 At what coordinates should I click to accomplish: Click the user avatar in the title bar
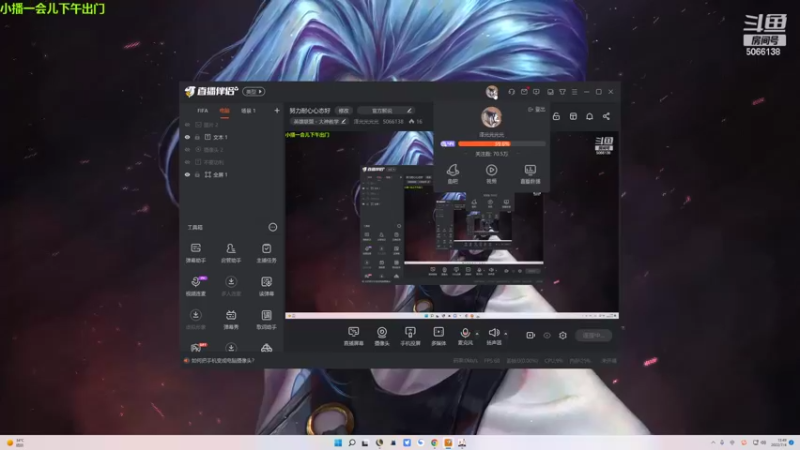(491, 92)
